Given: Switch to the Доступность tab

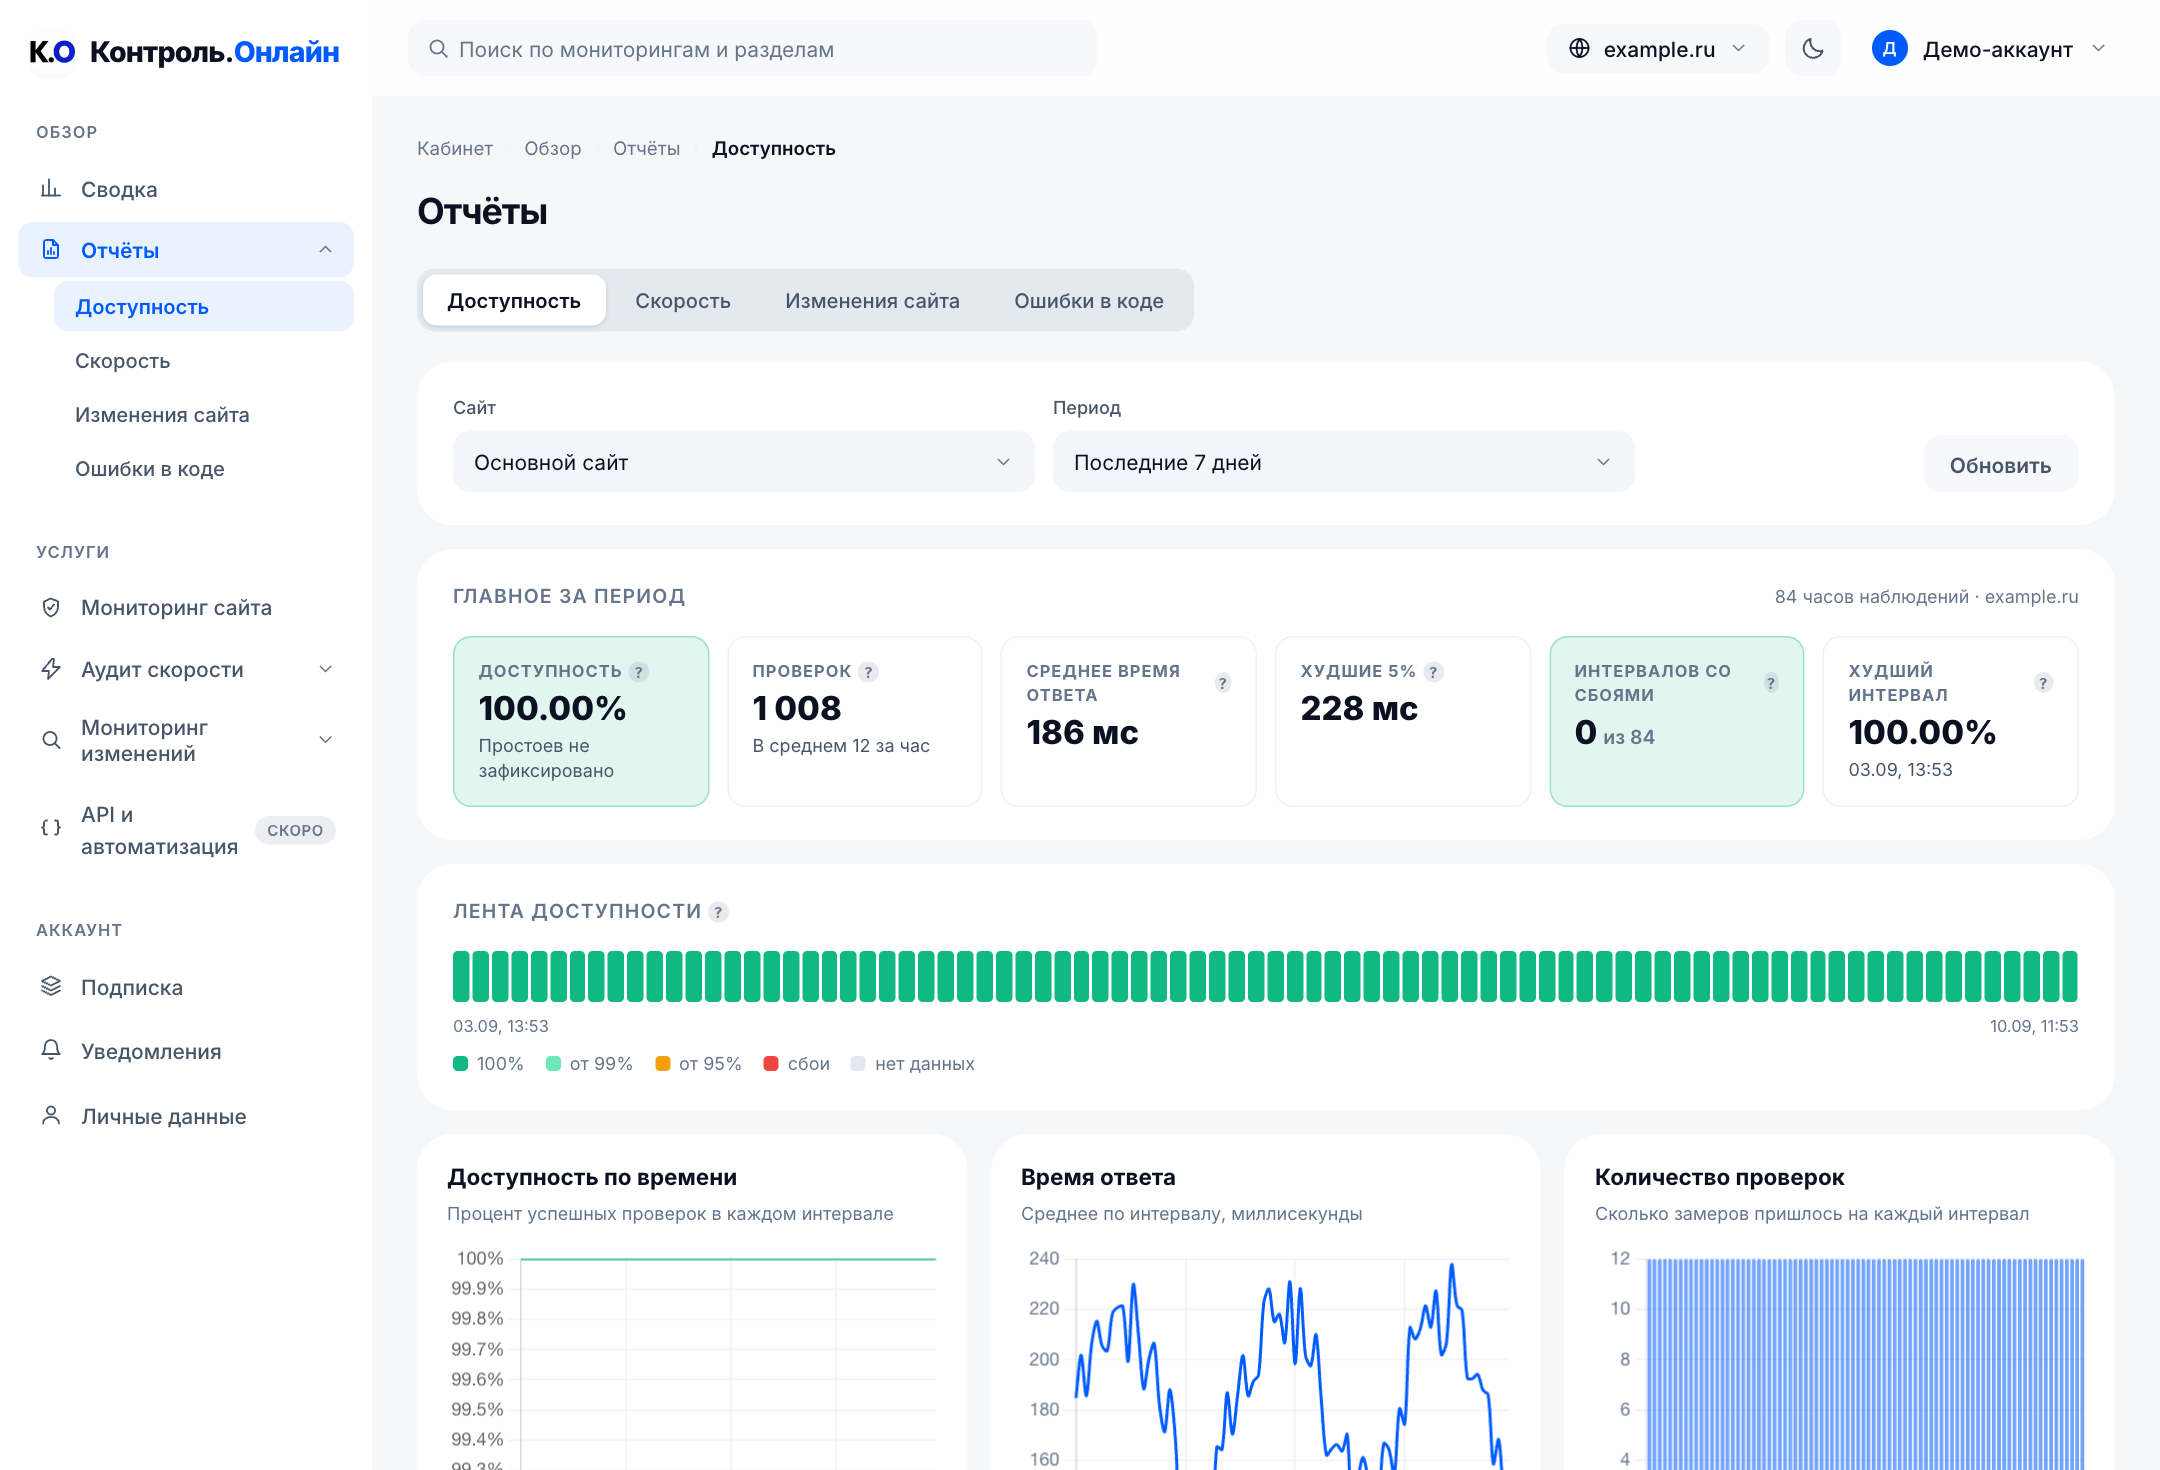Looking at the screenshot, I should pos(514,300).
